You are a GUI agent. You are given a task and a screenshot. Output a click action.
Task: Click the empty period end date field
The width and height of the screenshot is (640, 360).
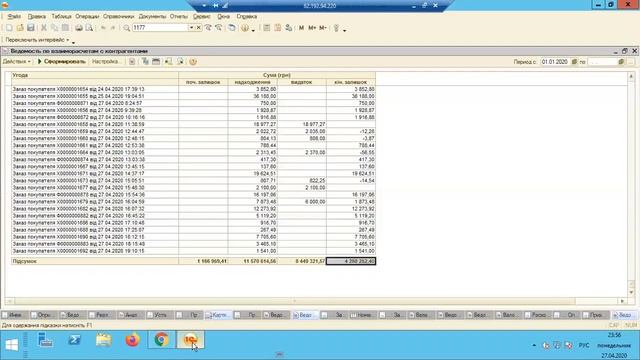pyautogui.click(x=602, y=62)
